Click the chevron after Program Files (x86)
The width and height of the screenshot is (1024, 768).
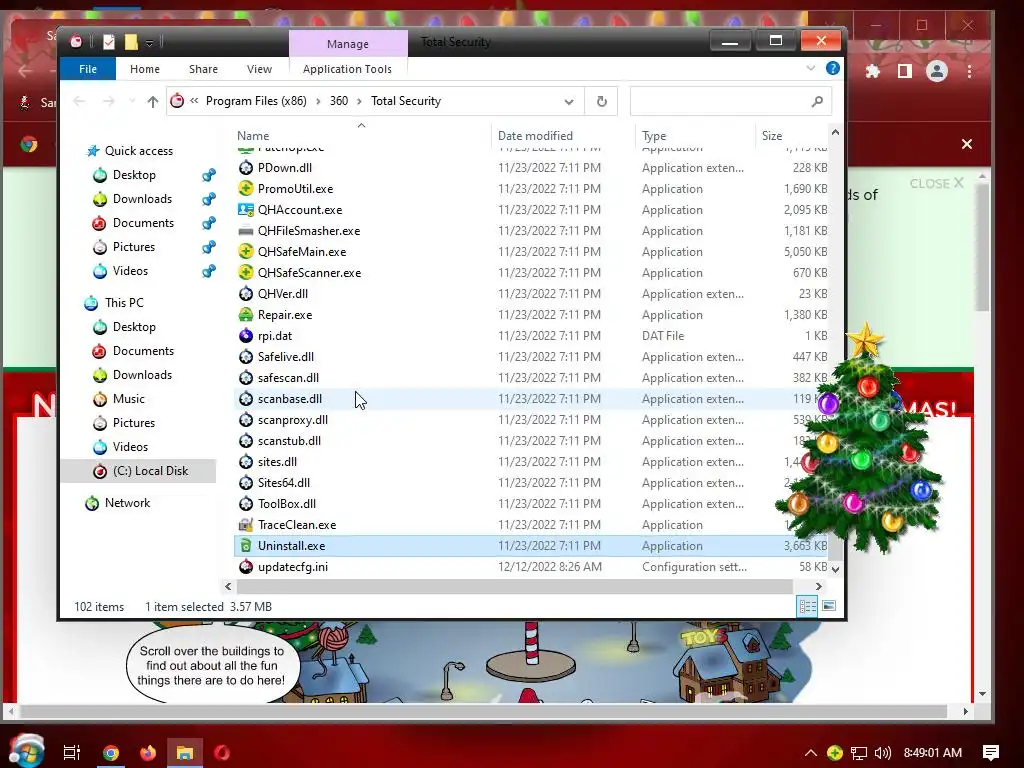(x=318, y=101)
